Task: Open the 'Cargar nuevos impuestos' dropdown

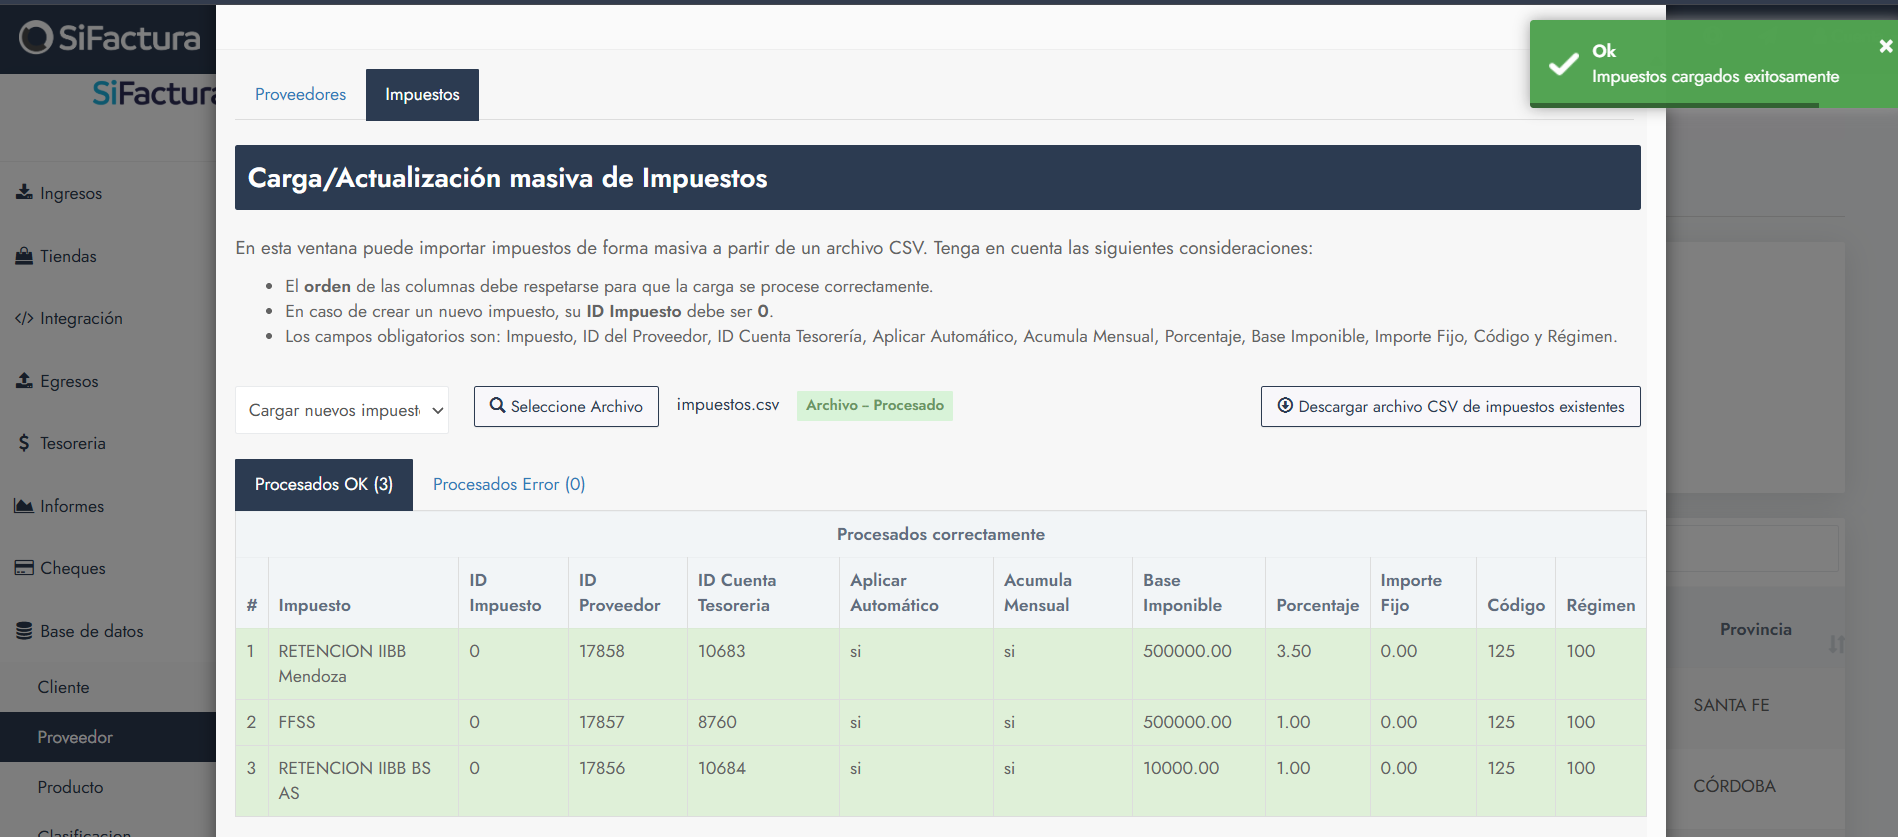Action: point(341,410)
